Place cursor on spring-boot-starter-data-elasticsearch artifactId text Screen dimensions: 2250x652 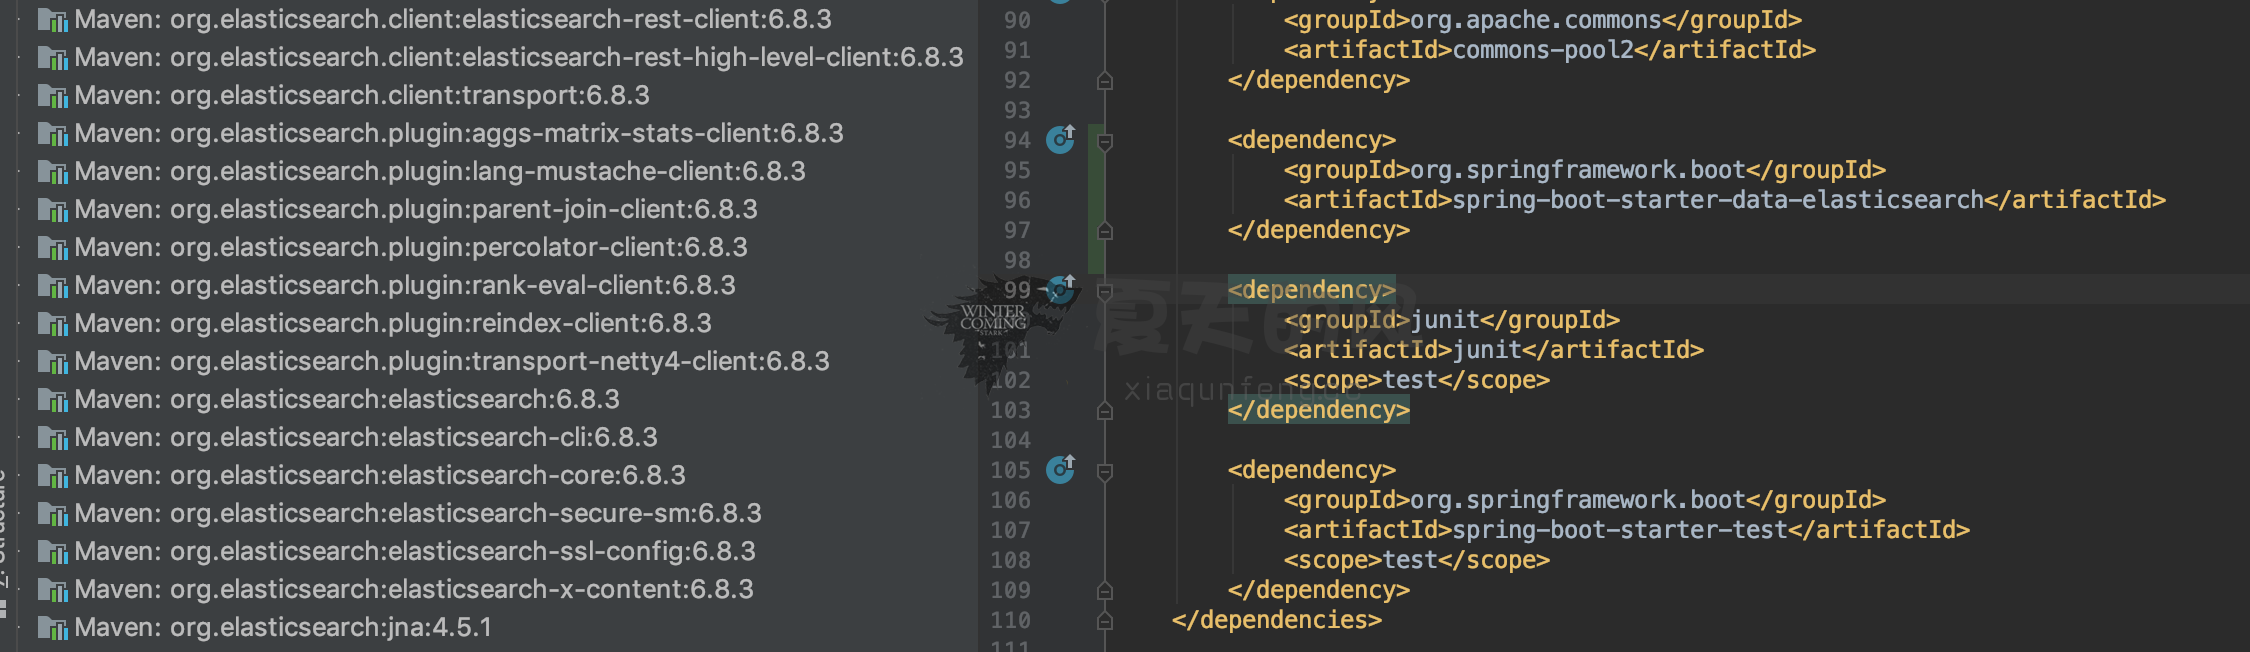coord(1716,200)
